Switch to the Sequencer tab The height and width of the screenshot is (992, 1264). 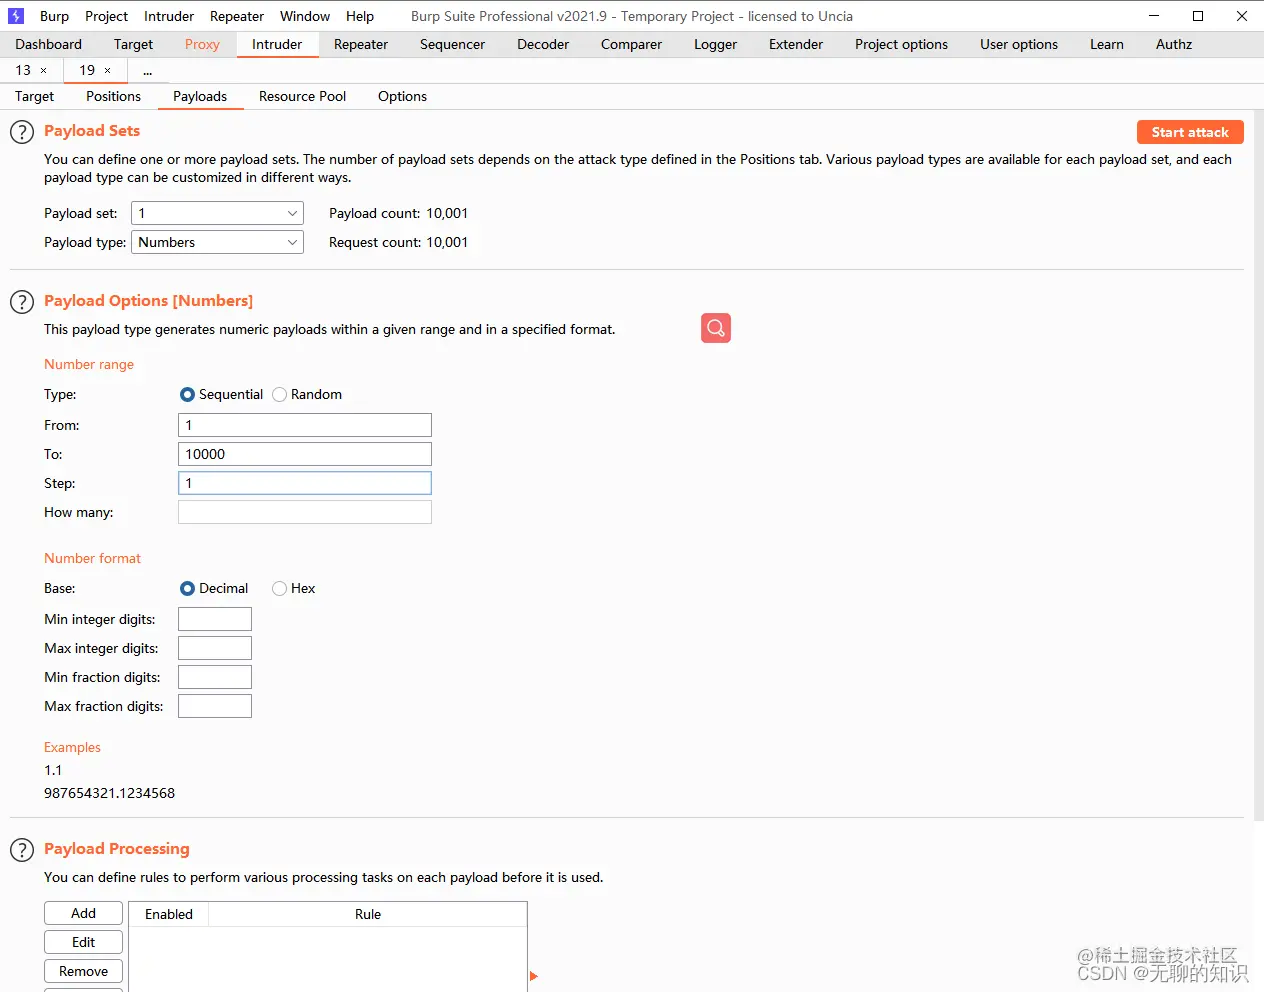pos(452,44)
